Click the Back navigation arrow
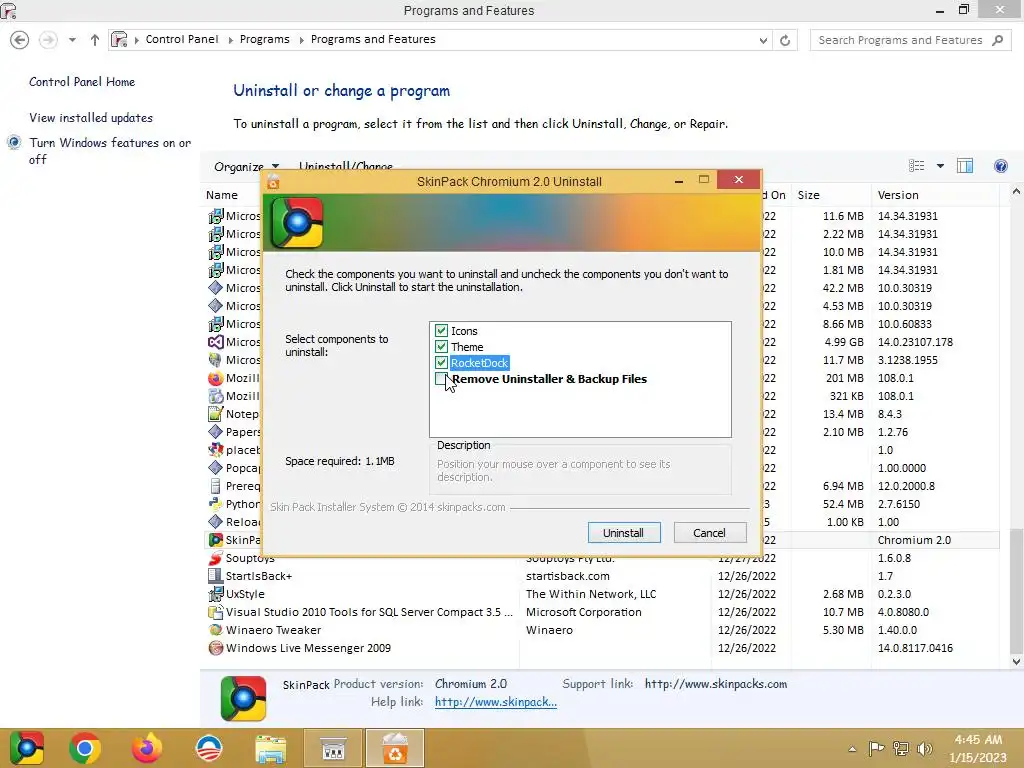This screenshot has height=768, width=1024. (20, 40)
